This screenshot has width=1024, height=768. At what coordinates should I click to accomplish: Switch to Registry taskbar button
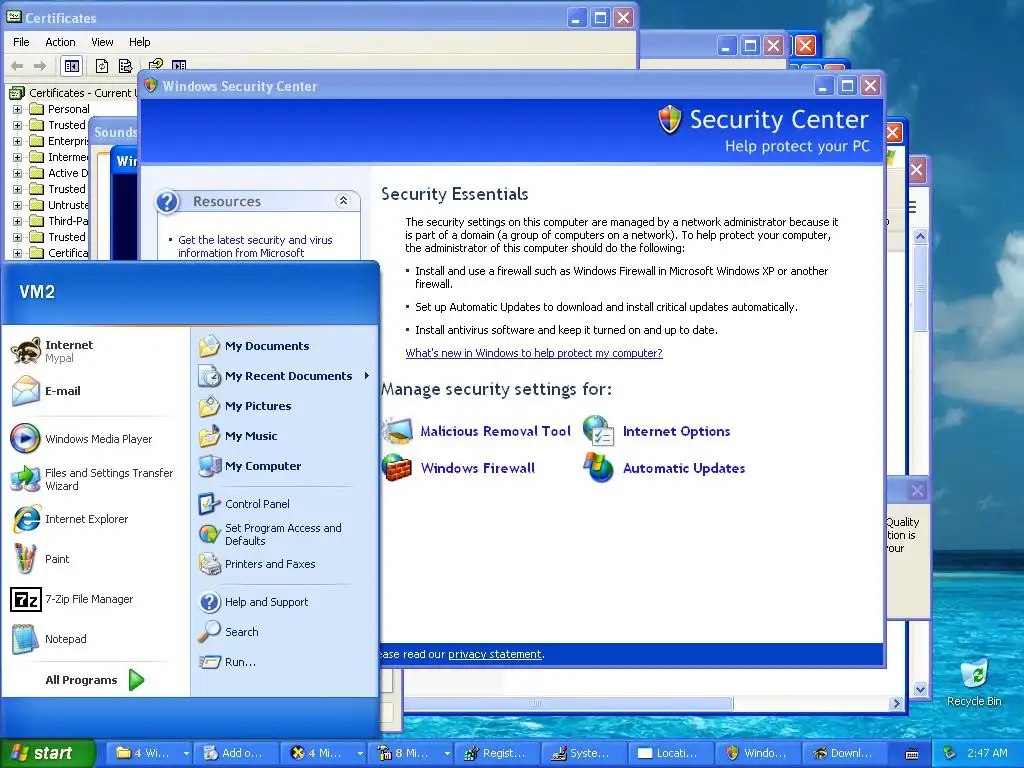click(x=497, y=753)
